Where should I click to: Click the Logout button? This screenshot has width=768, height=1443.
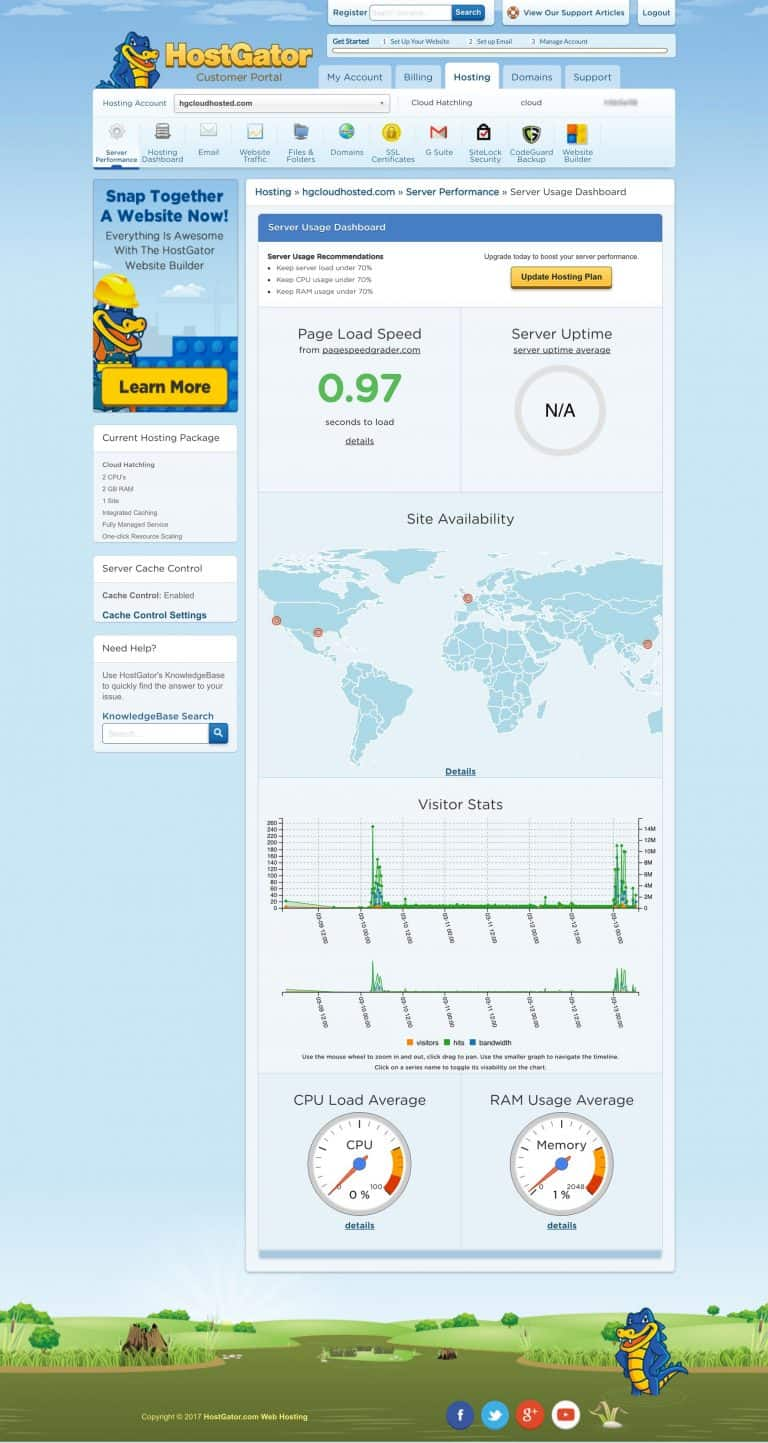[x=656, y=13]
